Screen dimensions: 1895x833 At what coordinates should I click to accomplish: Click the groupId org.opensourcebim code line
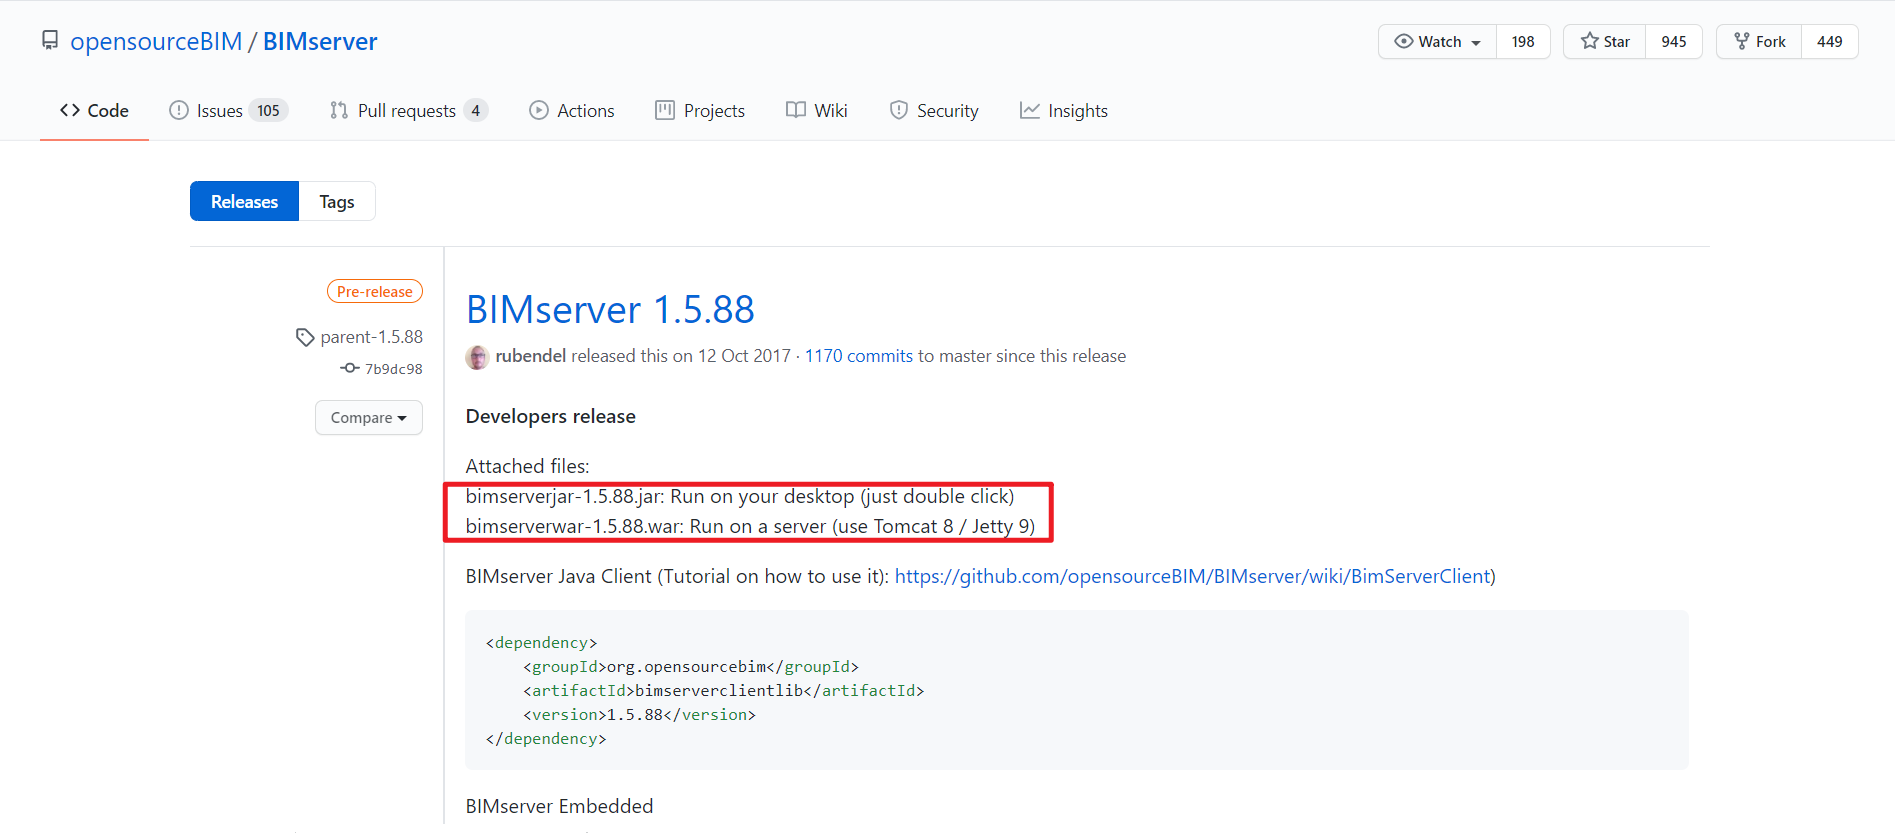click(691, 667)
